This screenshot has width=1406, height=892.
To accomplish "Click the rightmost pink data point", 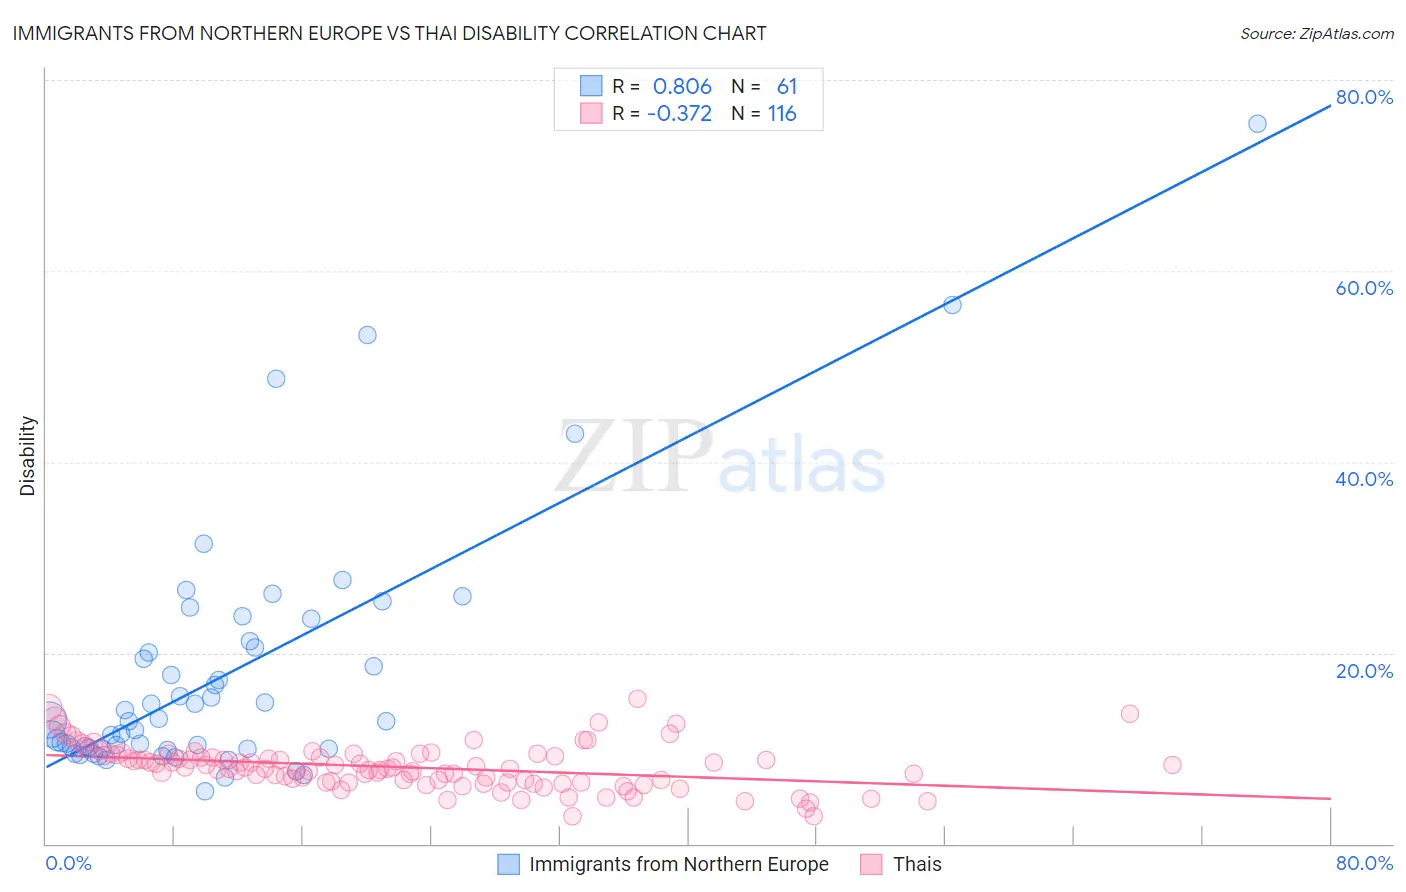I will point(1172,765).
